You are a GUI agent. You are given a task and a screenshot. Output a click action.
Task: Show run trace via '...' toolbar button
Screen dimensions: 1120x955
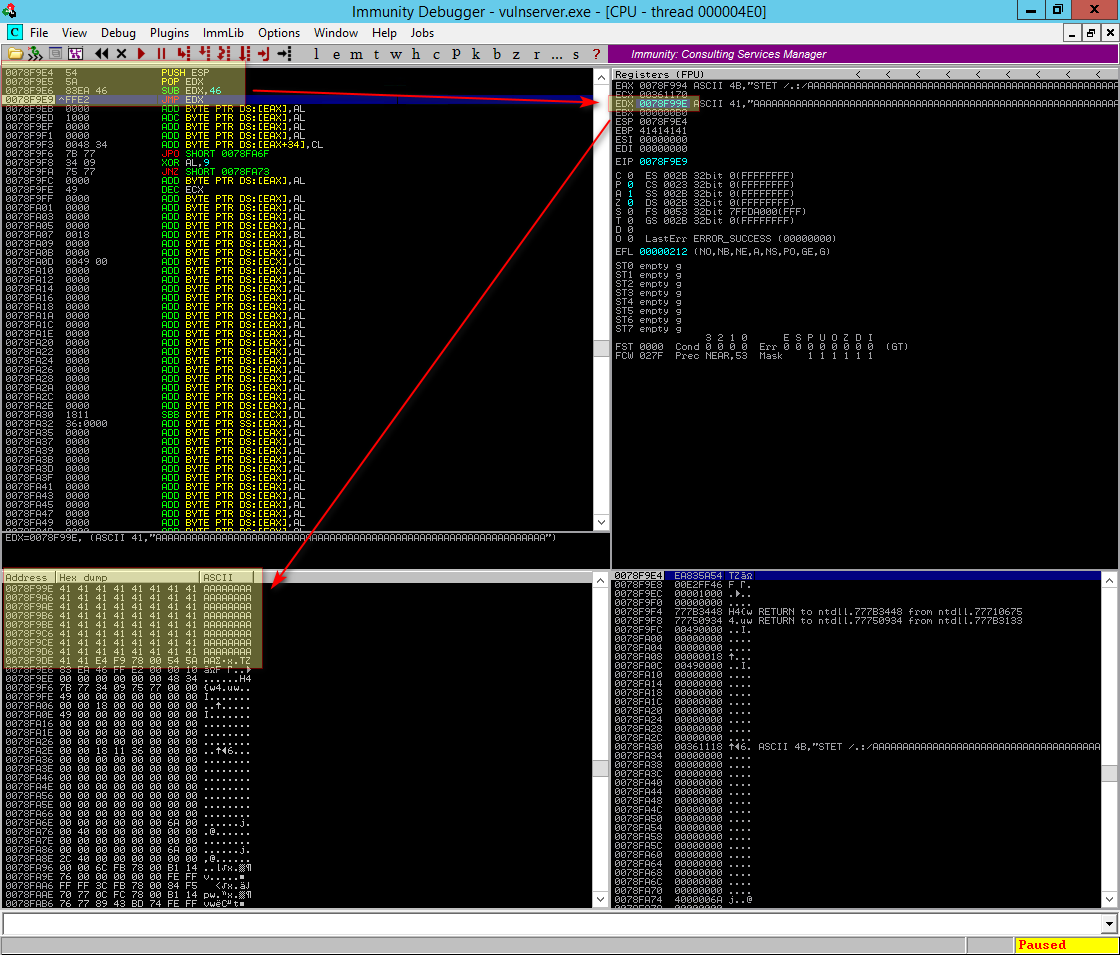(556, 54)
